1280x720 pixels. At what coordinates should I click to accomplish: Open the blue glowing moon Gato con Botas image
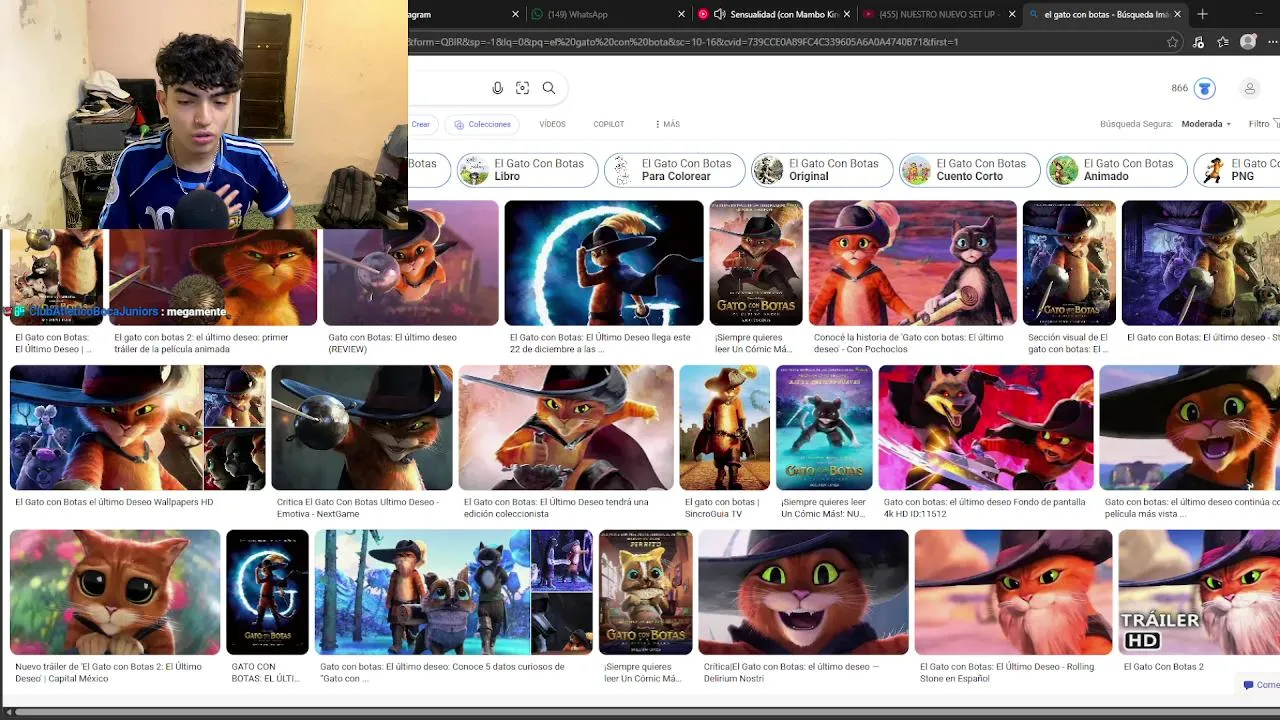[x=604, y=263]
